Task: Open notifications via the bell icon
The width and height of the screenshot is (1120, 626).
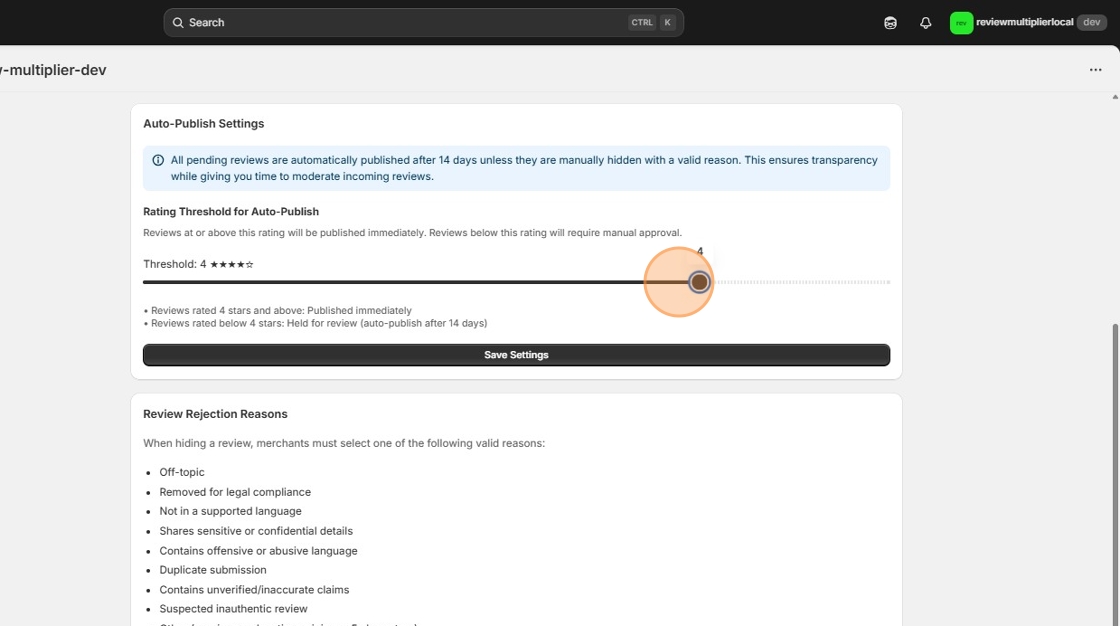Action: [925, 21]
